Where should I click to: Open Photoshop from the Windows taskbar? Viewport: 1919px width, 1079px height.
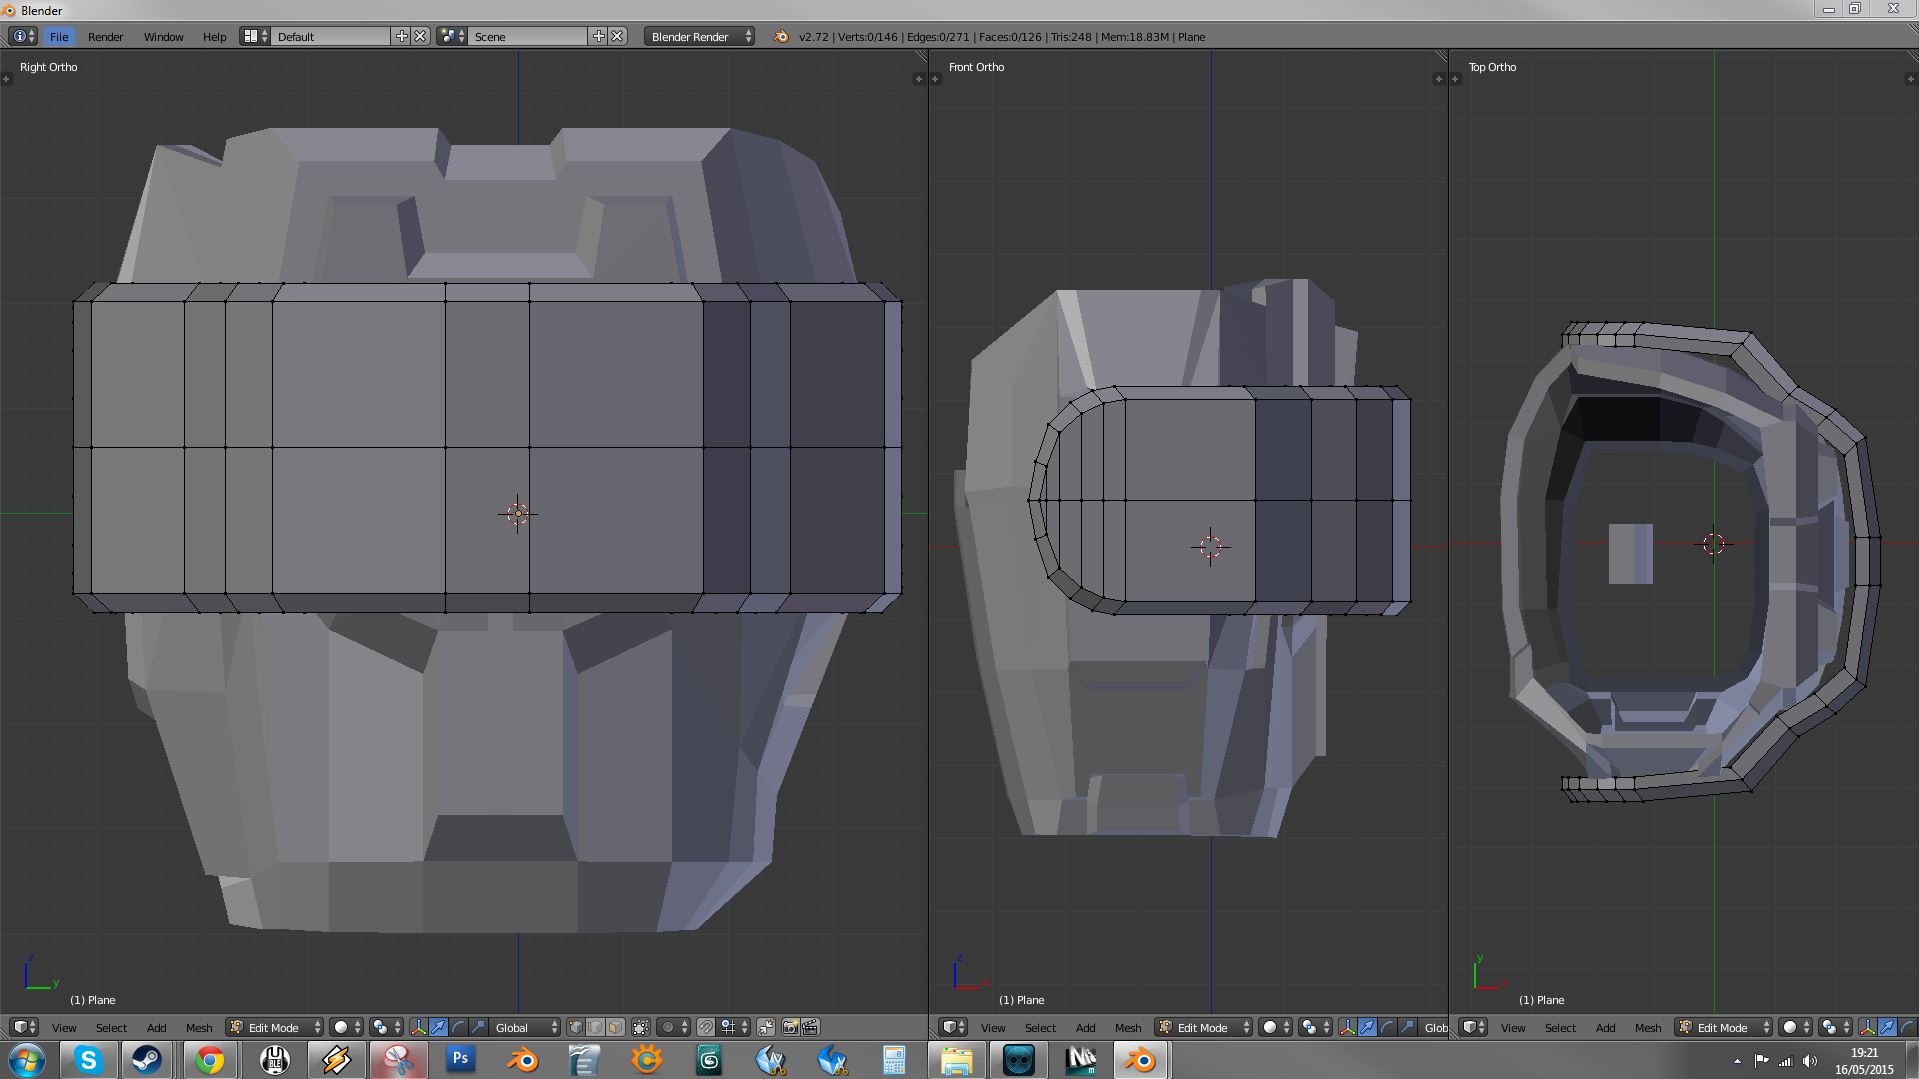460,1059
